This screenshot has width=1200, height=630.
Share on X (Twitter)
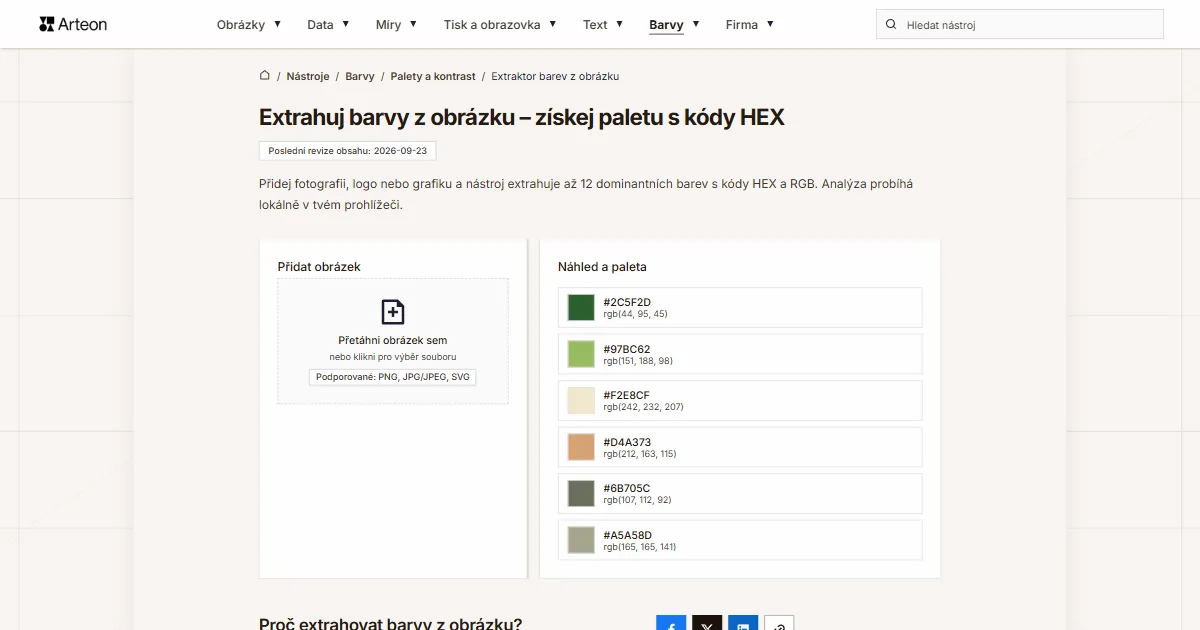(x=707, y=622)
